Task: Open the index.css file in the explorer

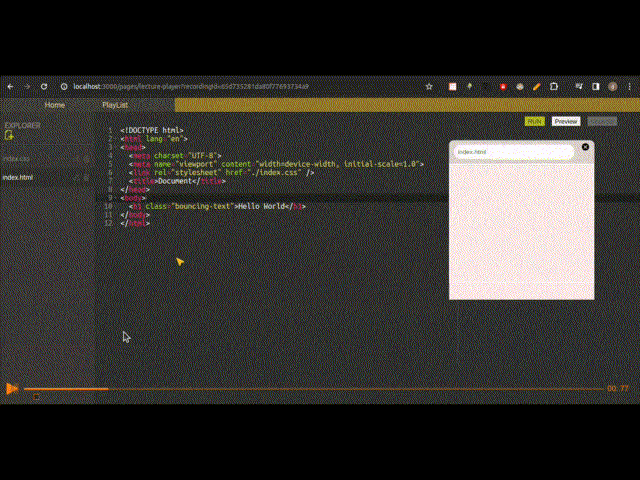Action: pos(16,159)
